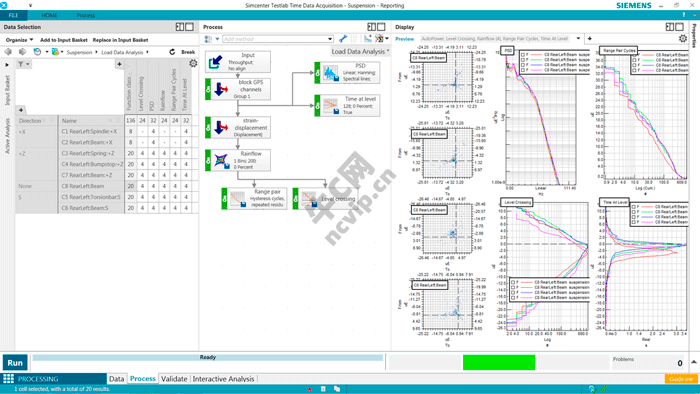Toggle the first PSD legend checkbox
This screenshot has width=700, height=394.
[x=523, y=55]
